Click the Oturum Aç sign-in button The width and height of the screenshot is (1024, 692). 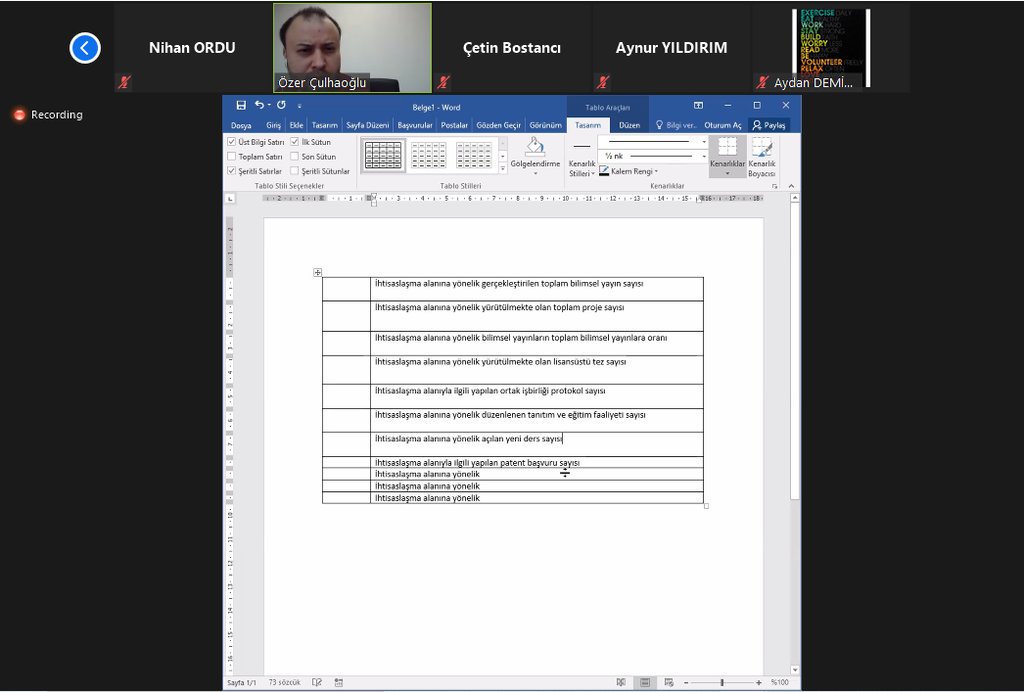point(723,125)
